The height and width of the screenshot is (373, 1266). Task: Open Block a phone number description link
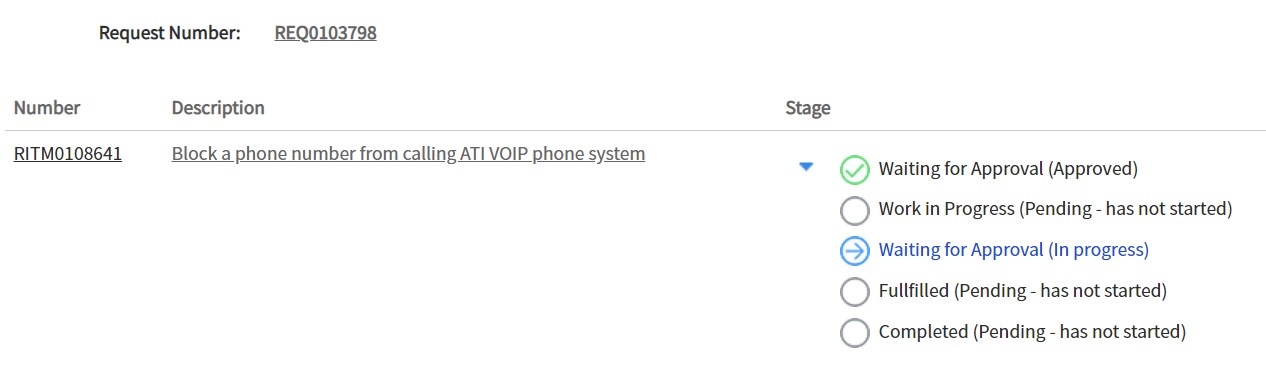pos(408,154)
